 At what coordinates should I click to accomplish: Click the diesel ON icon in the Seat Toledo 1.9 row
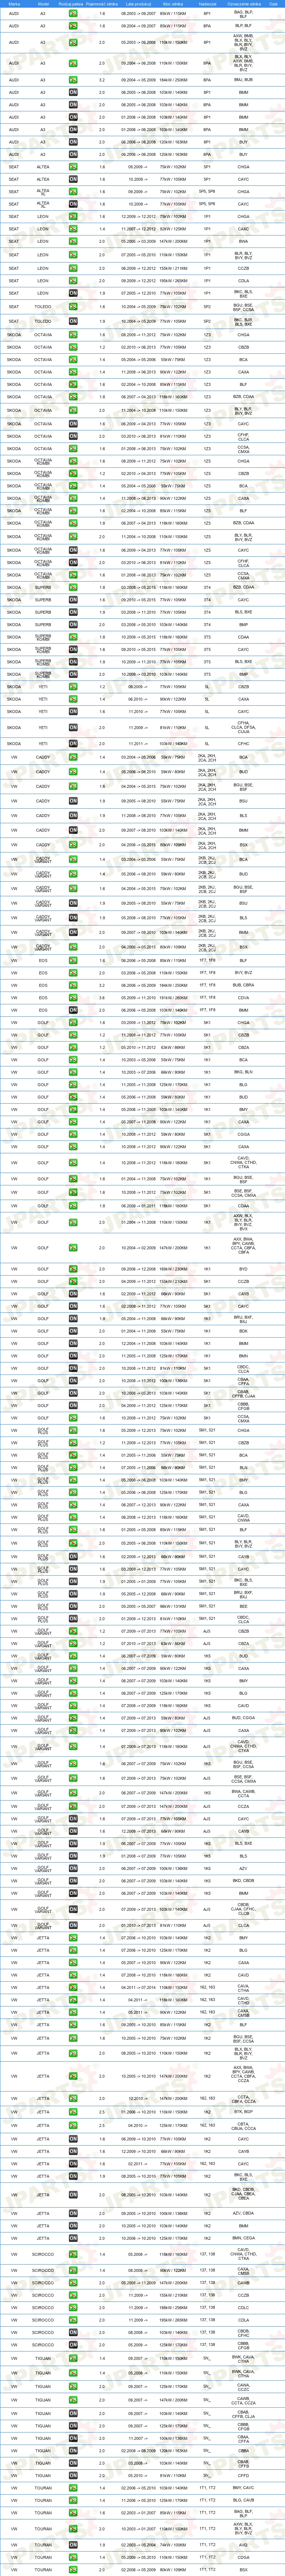point(73,321)
